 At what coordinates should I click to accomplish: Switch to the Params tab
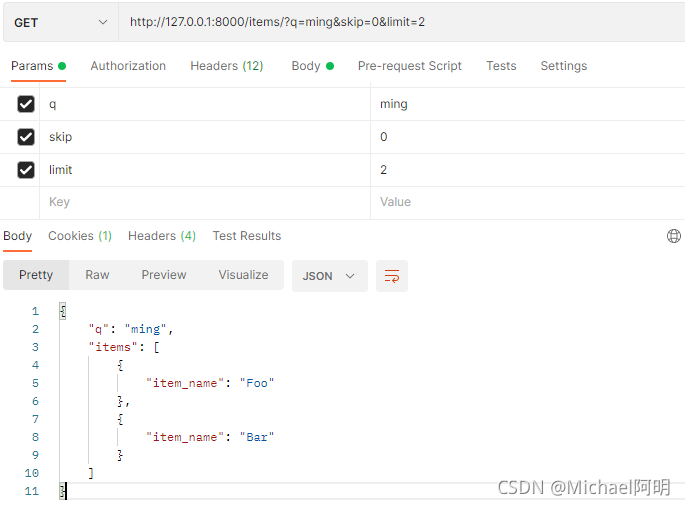click(38, 66)
